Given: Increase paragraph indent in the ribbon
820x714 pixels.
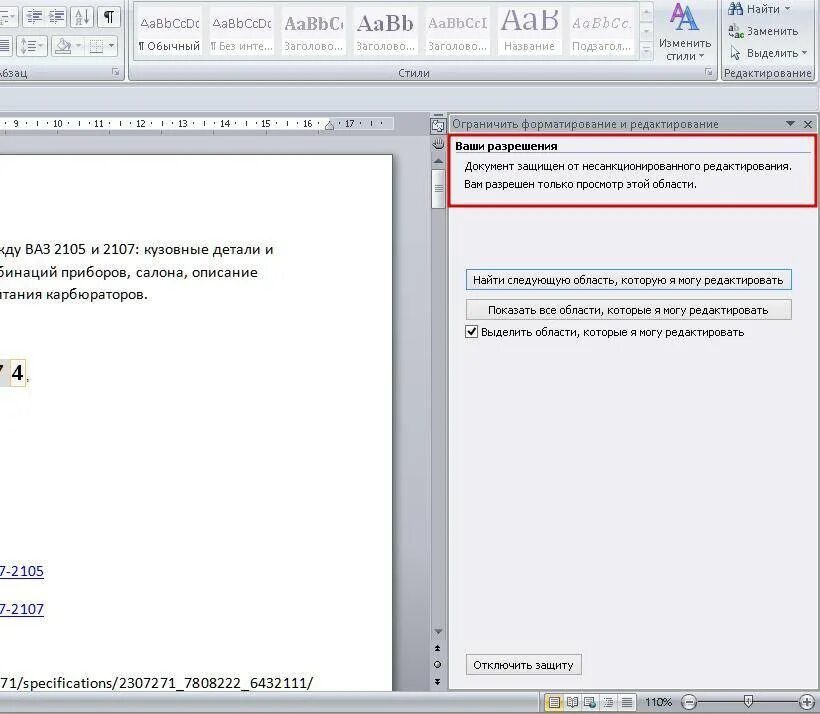Looking at the screenshot, I should click(56, 17).
